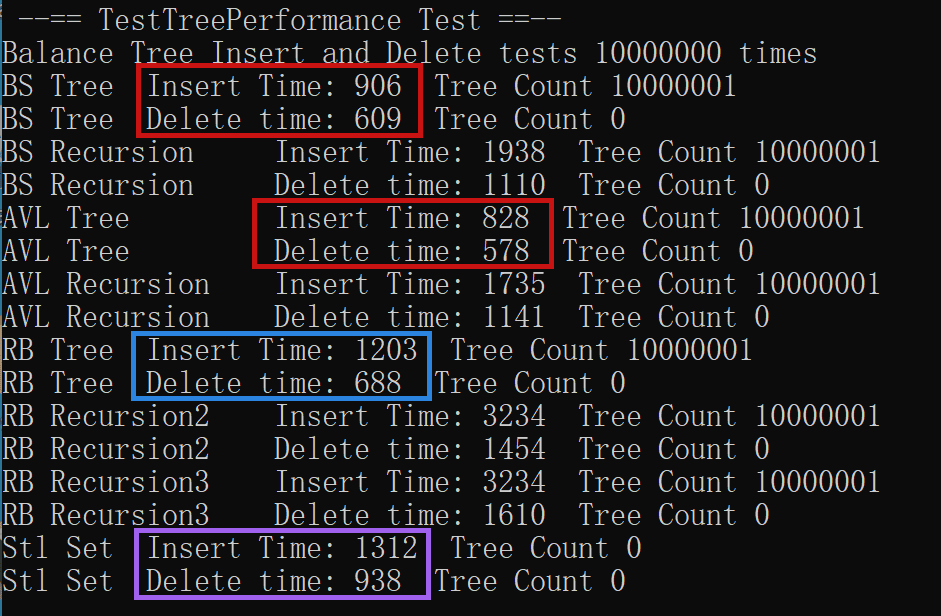Image resolution: width=941 pixels, height=616 pixels.
Task: Click "Tree Count 10000001" on AVL Tree row
Action: [x=713, y=218]
